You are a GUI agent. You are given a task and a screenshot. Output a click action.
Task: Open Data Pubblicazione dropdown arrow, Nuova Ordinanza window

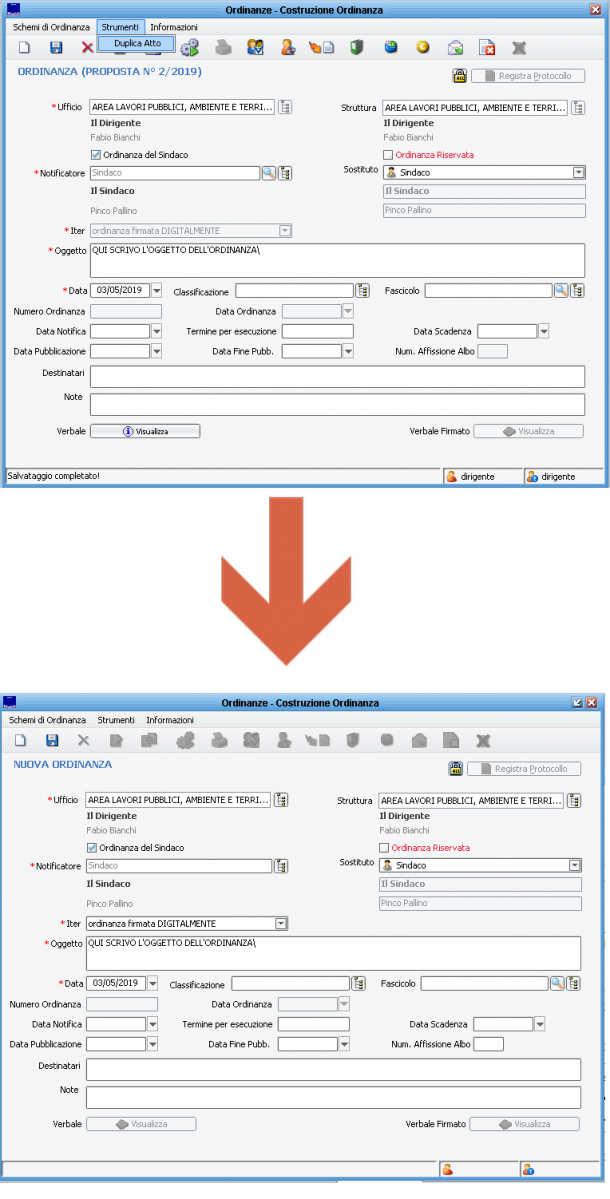[152, 1044]
